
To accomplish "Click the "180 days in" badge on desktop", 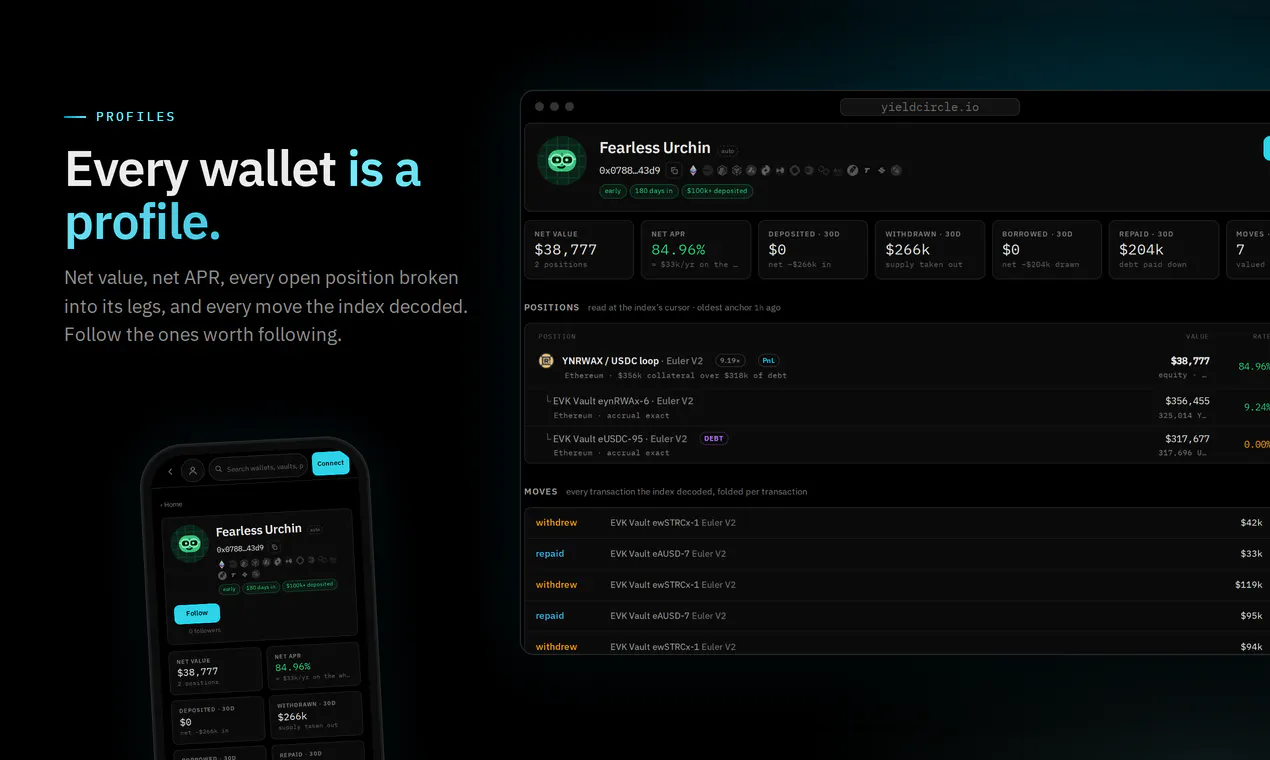I will [x=654, y=191].
